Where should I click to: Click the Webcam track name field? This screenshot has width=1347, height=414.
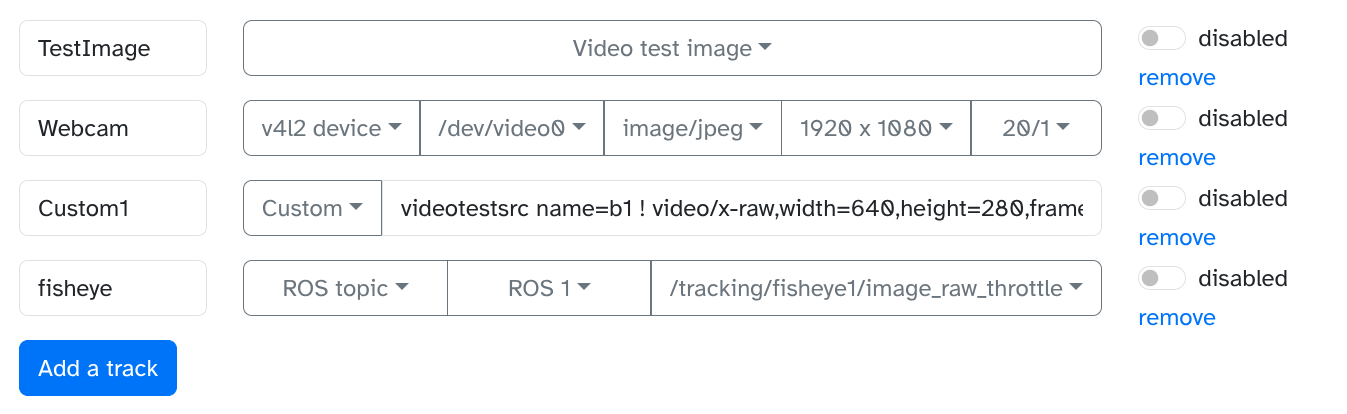[x=113, y=128]
